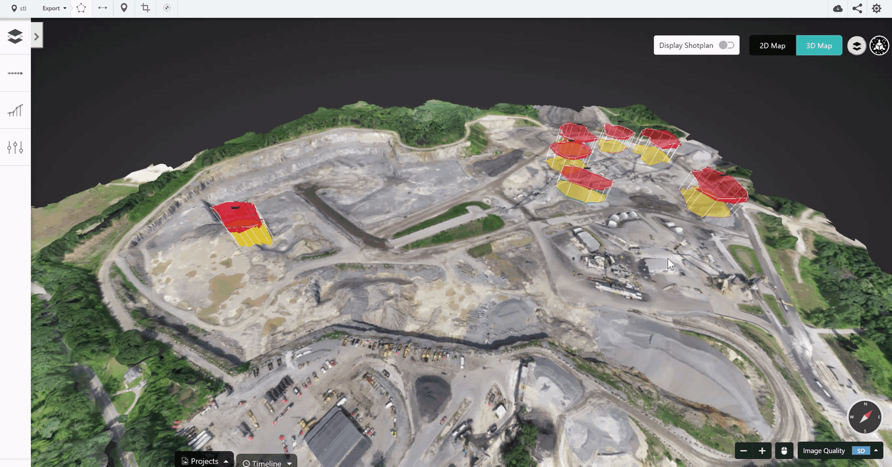Click the compass to reset orientation
The width and height of the screenshot is (892, 467).
865,416
